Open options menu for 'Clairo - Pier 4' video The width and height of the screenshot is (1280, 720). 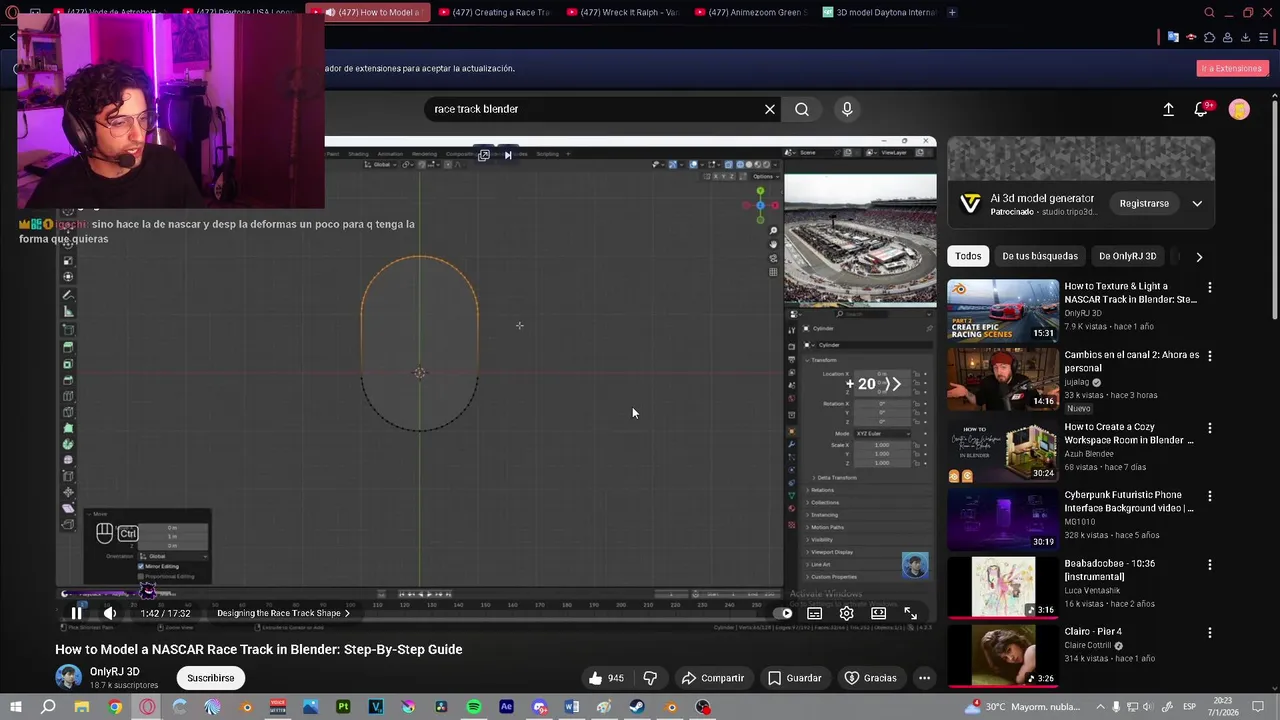click(x=1209, y=633)
